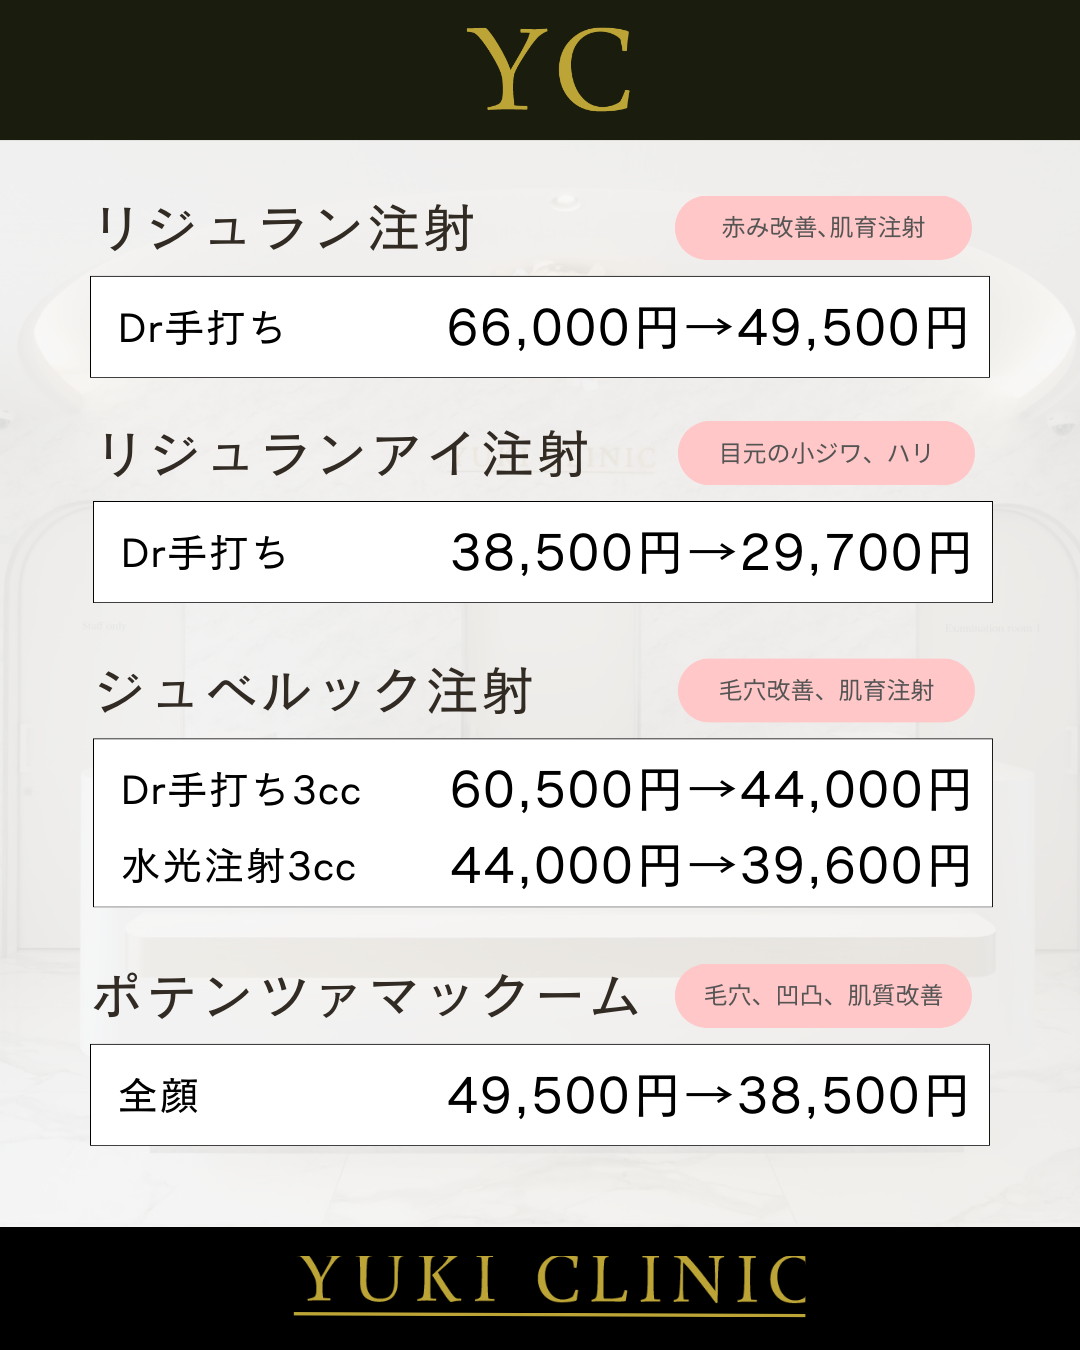The height and width of the screenshot is (1350, 1080).
Task: Click the 38,500円 original リジュランアイ price
Action: (x=567, y=553)
